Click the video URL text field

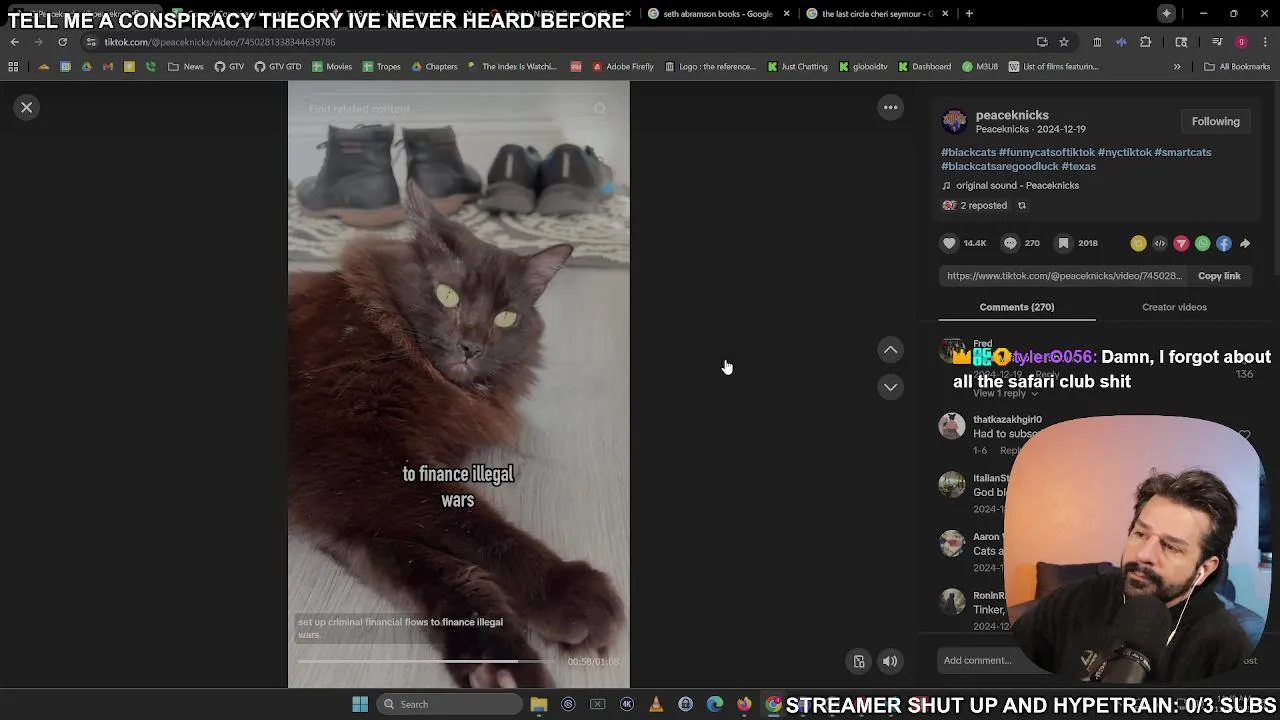coord(1064,276)
